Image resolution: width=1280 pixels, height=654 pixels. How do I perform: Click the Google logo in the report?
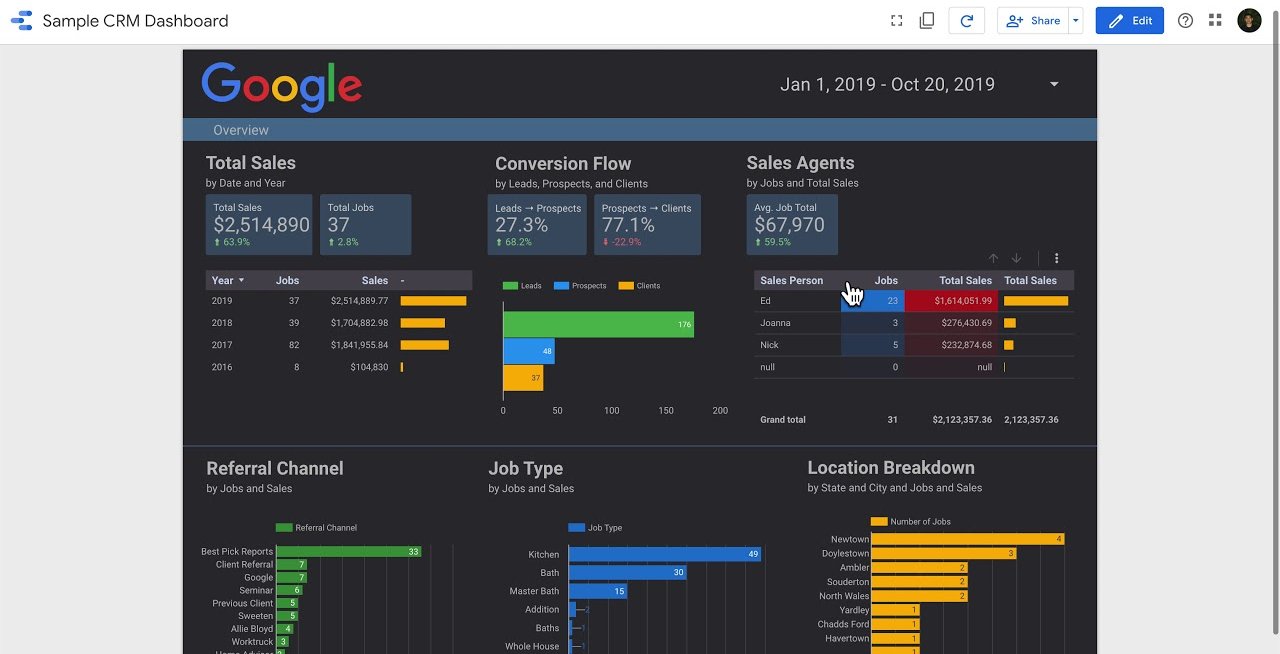[282, 87]
